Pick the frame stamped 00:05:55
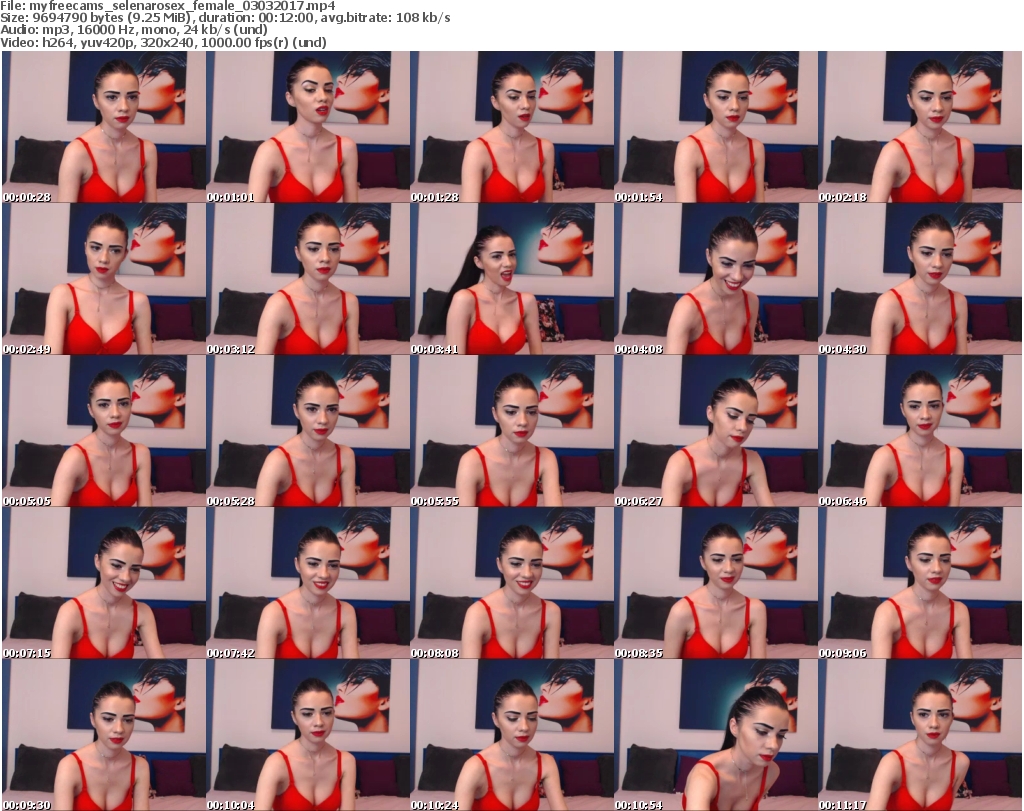The height and width of the screenshot is (811, 1024). (x=511, y=432)
